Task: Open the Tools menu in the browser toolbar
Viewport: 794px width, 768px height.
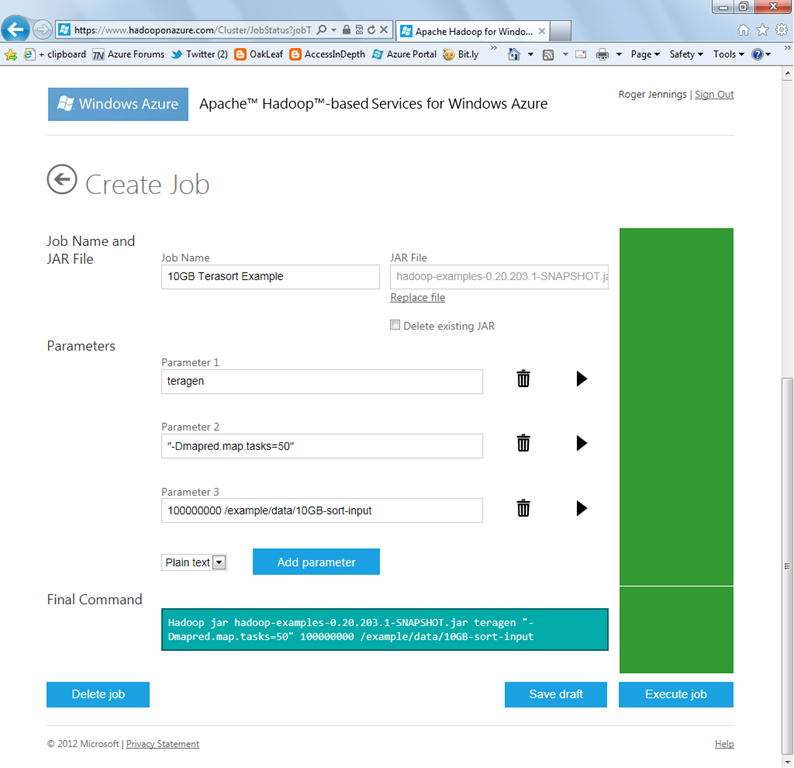Action: tap(728, 54)
